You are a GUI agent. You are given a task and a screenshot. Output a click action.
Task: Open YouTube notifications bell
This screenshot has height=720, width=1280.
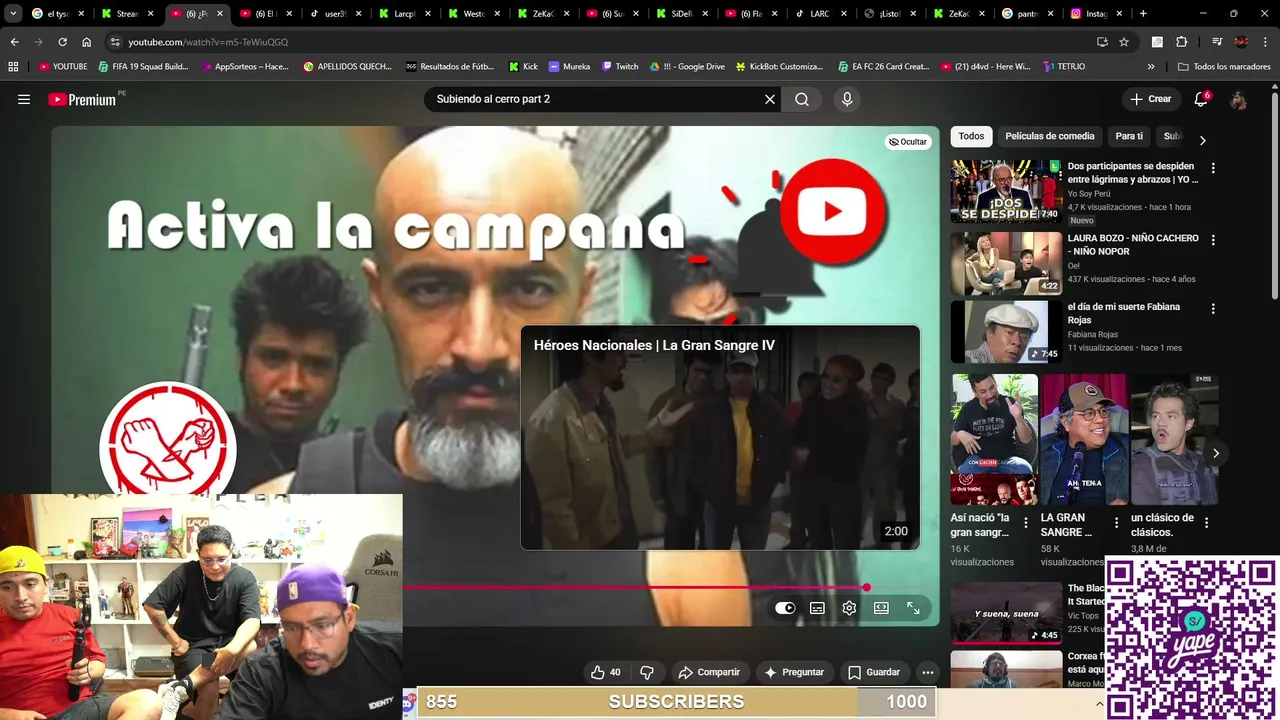click(x=1201, y=99)
